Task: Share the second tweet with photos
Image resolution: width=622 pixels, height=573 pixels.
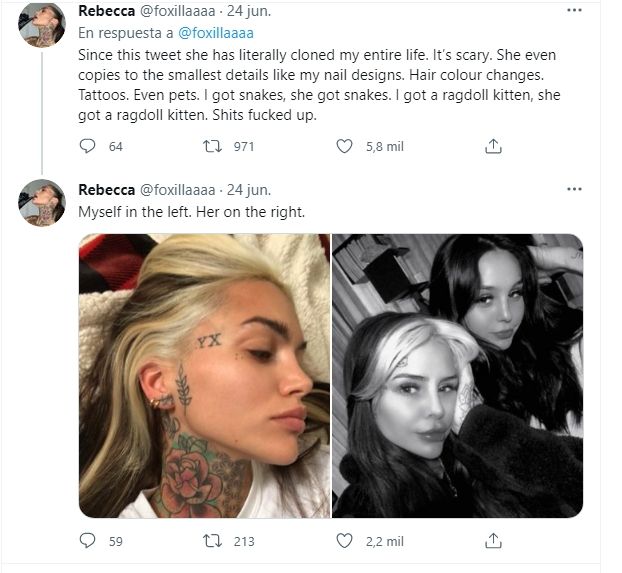Action: pos(492,541)
